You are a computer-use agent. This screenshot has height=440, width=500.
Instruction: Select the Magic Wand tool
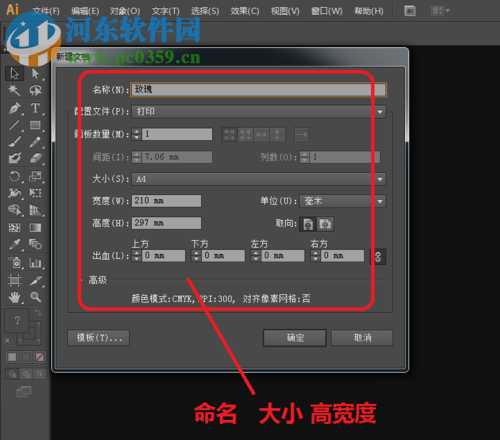coord(14,91)
